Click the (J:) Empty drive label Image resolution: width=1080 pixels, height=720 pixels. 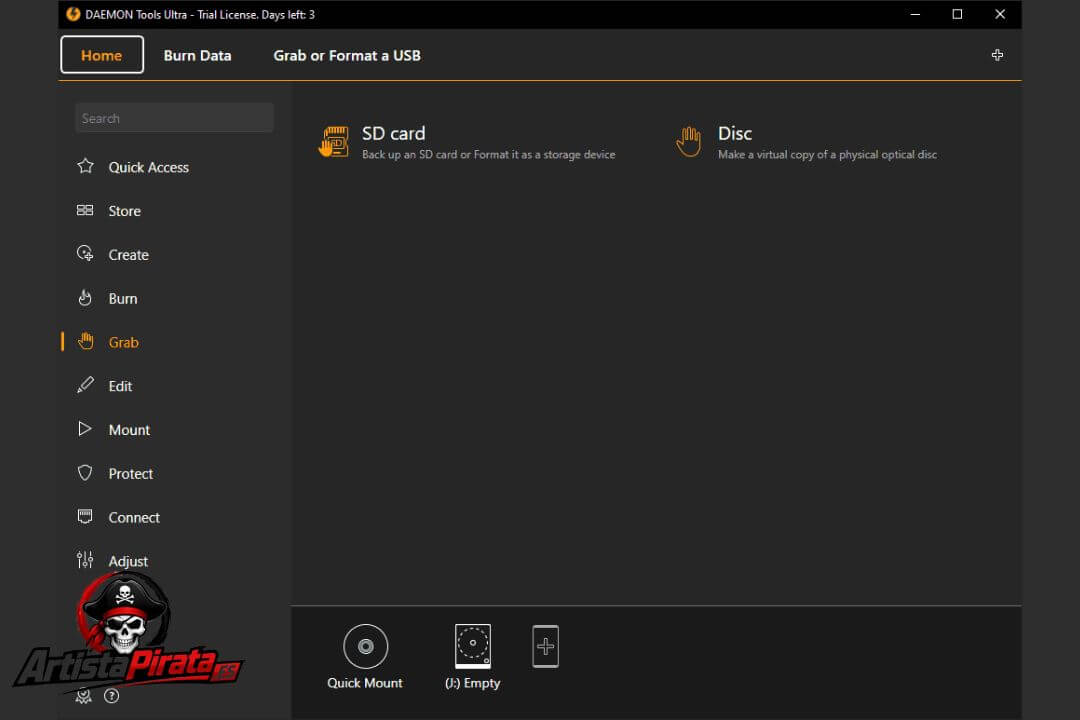(472, 683)
